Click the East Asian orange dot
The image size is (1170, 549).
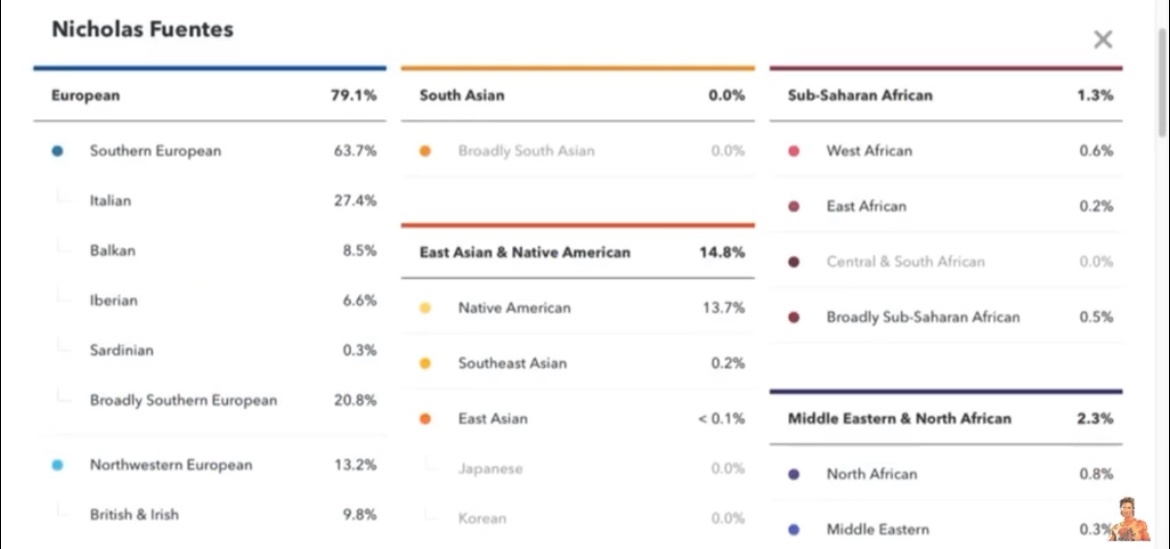pyautogui.click(x=425, y=419)
